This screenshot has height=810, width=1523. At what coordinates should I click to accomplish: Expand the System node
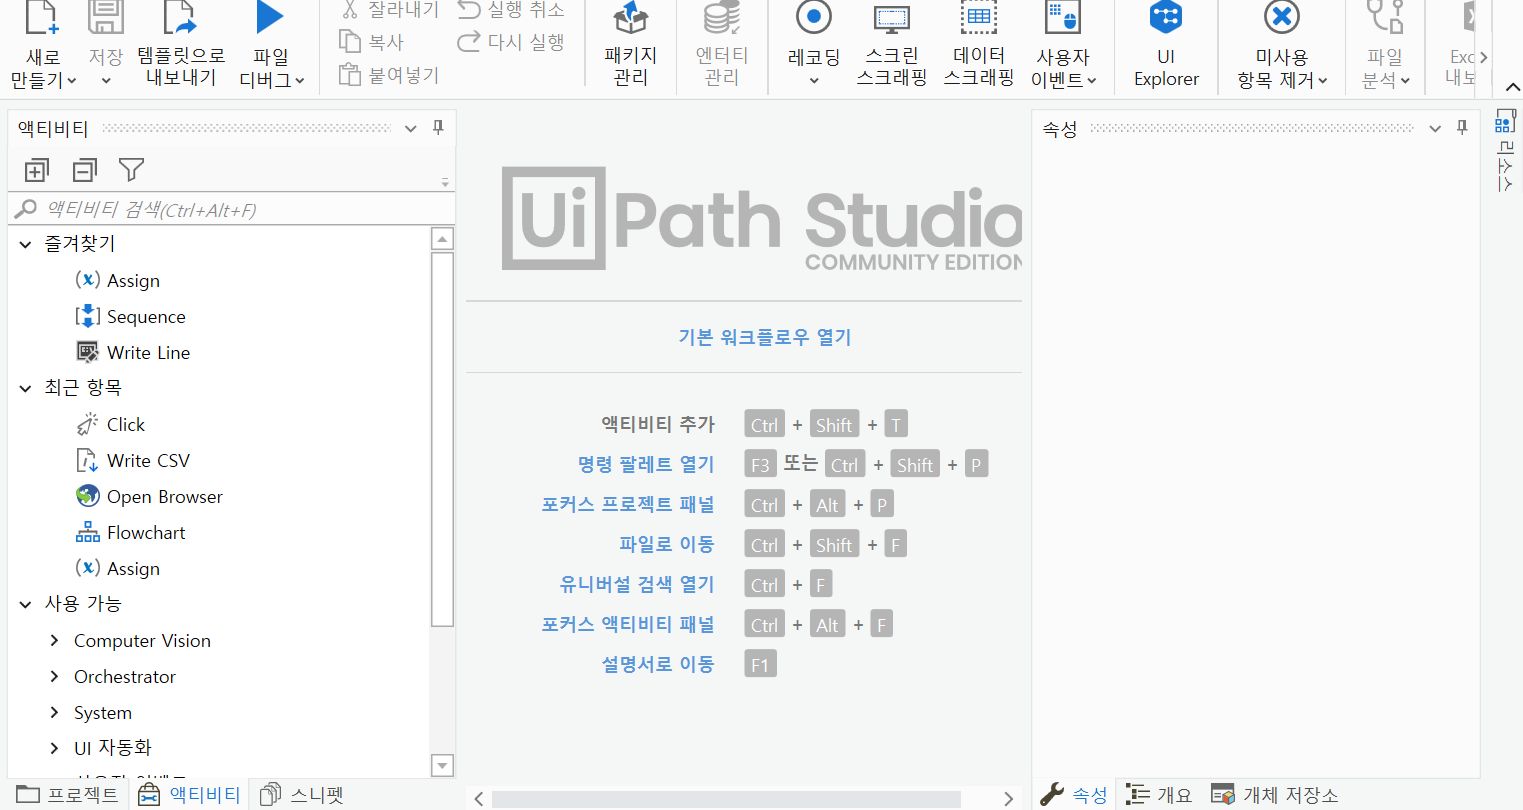point(54,712)
